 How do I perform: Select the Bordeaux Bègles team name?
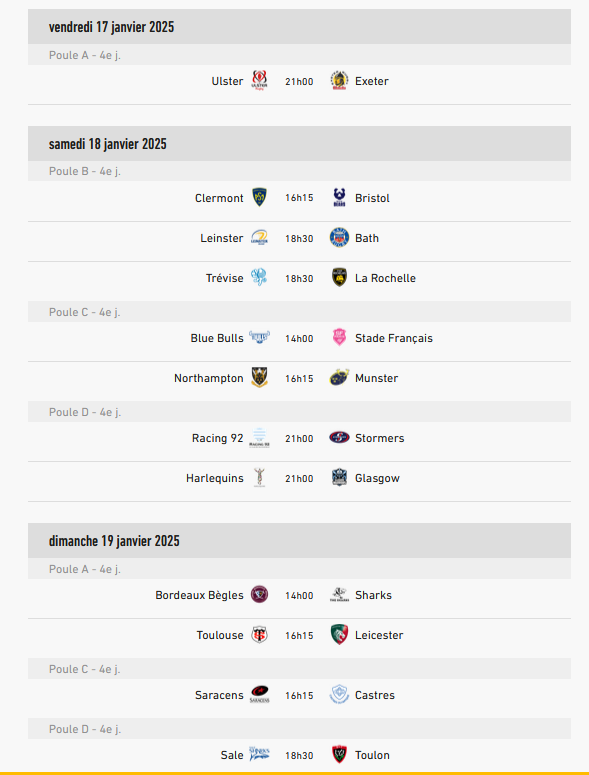[199, 595]
